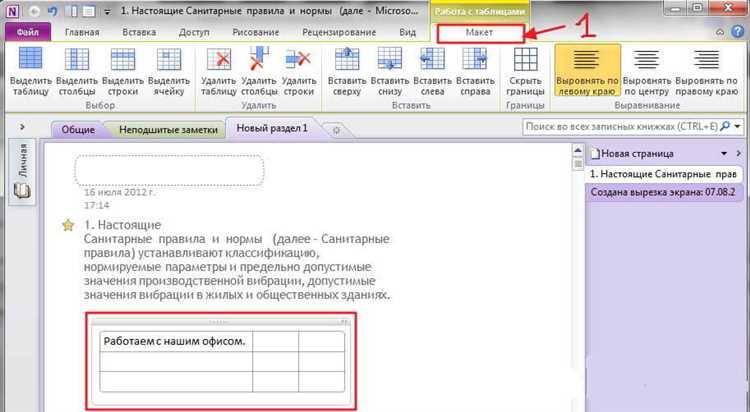
Task: Click the Help question mark icon
Action: (738, 32)
